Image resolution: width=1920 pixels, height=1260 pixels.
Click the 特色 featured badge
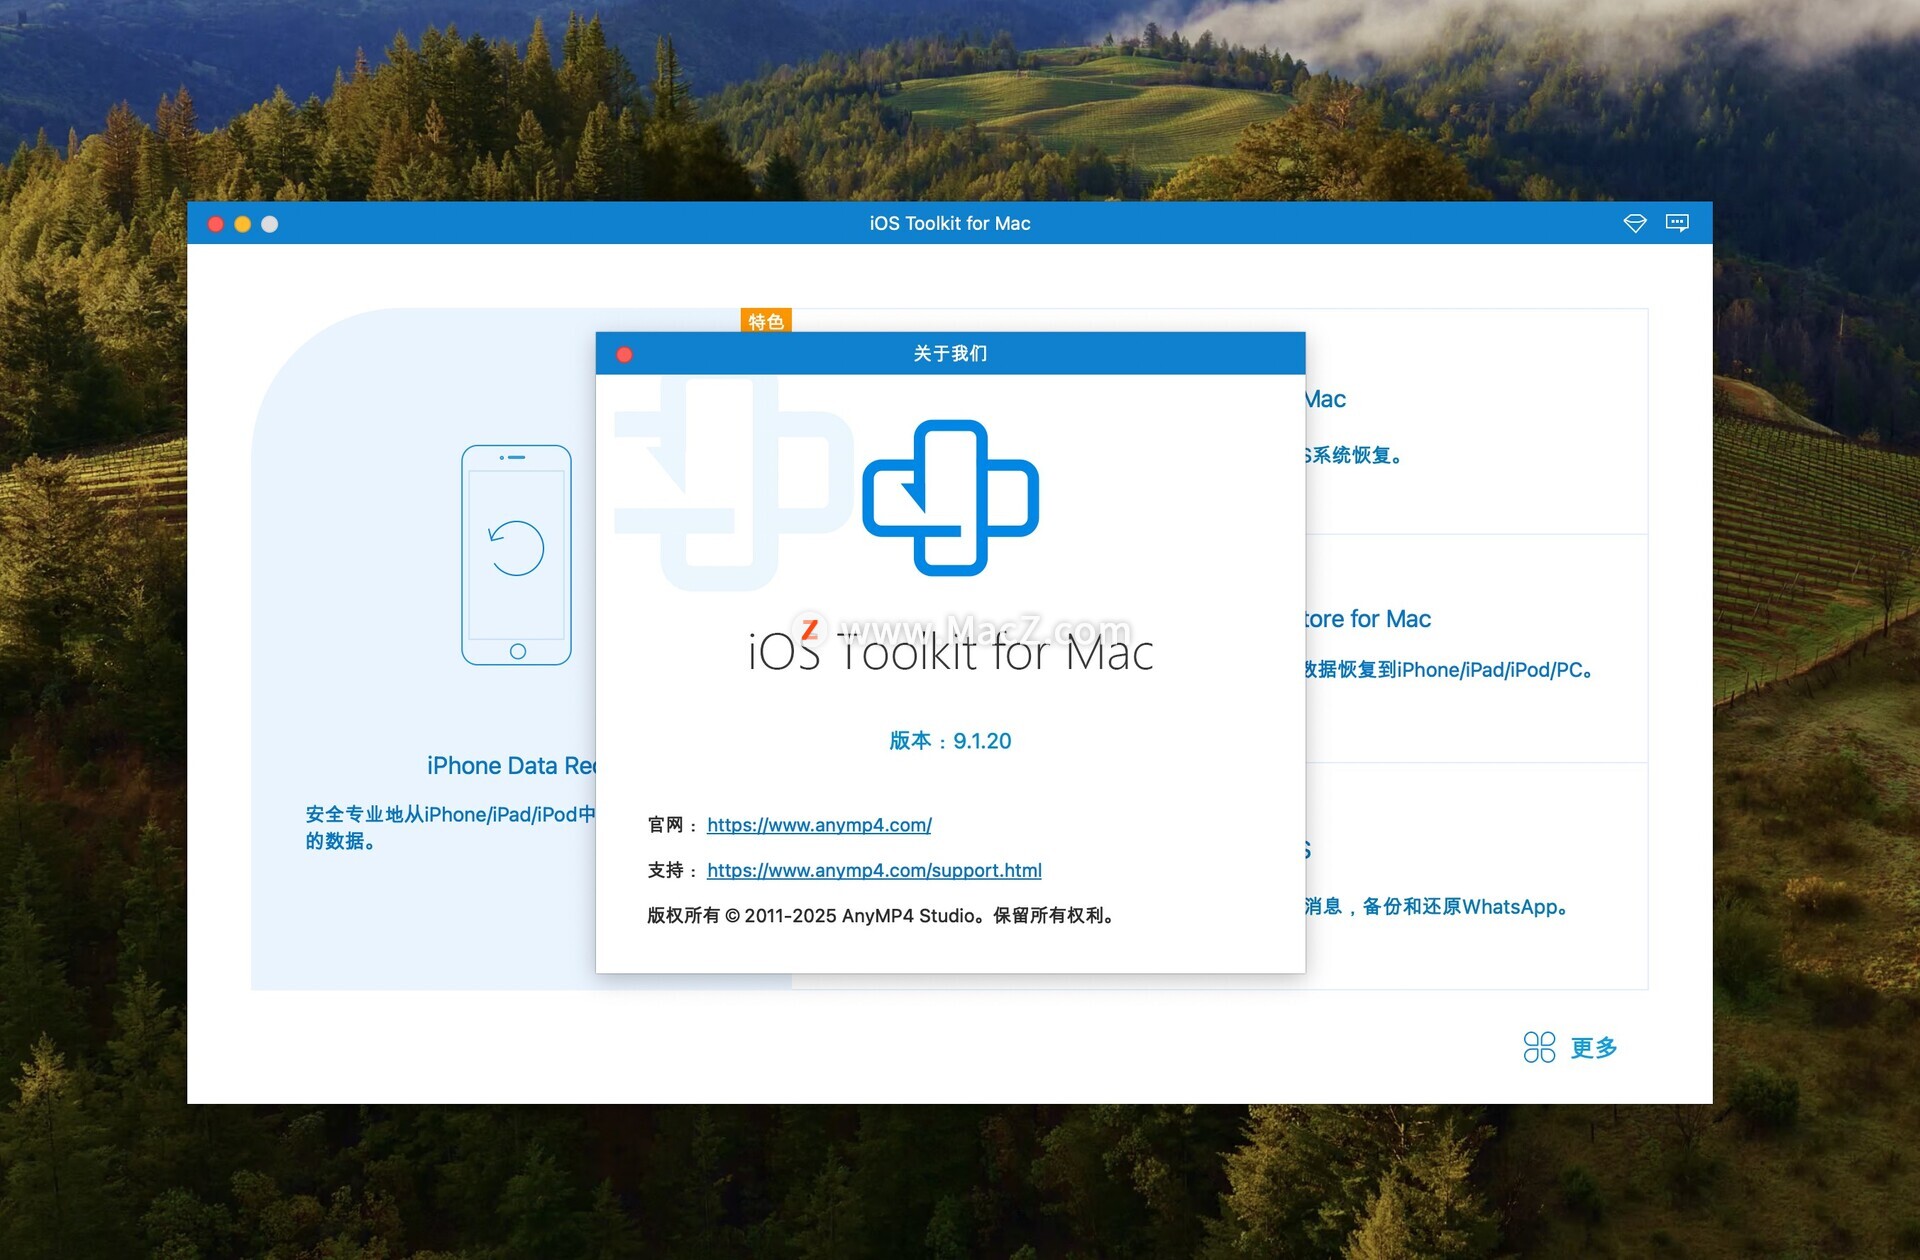pos(766,321)
